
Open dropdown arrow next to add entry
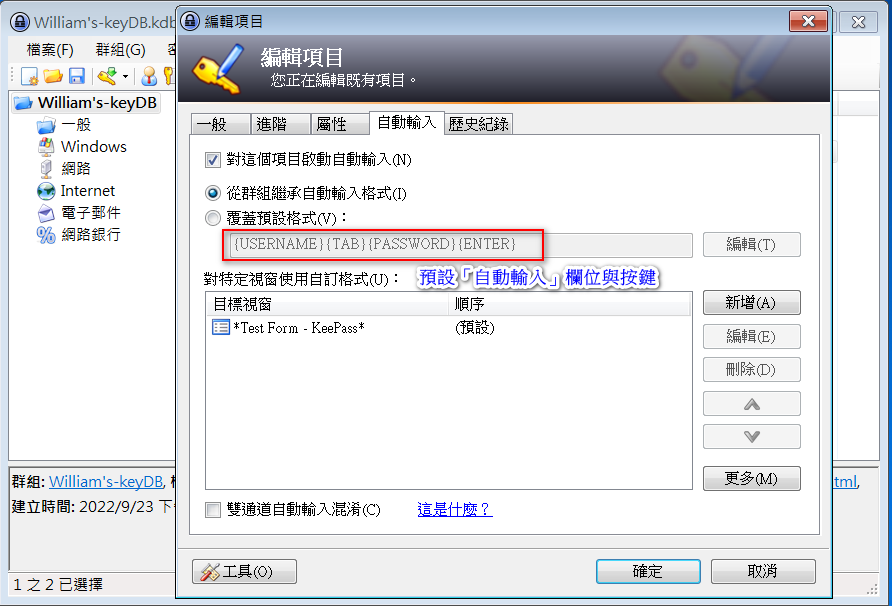tap(125, 76)
